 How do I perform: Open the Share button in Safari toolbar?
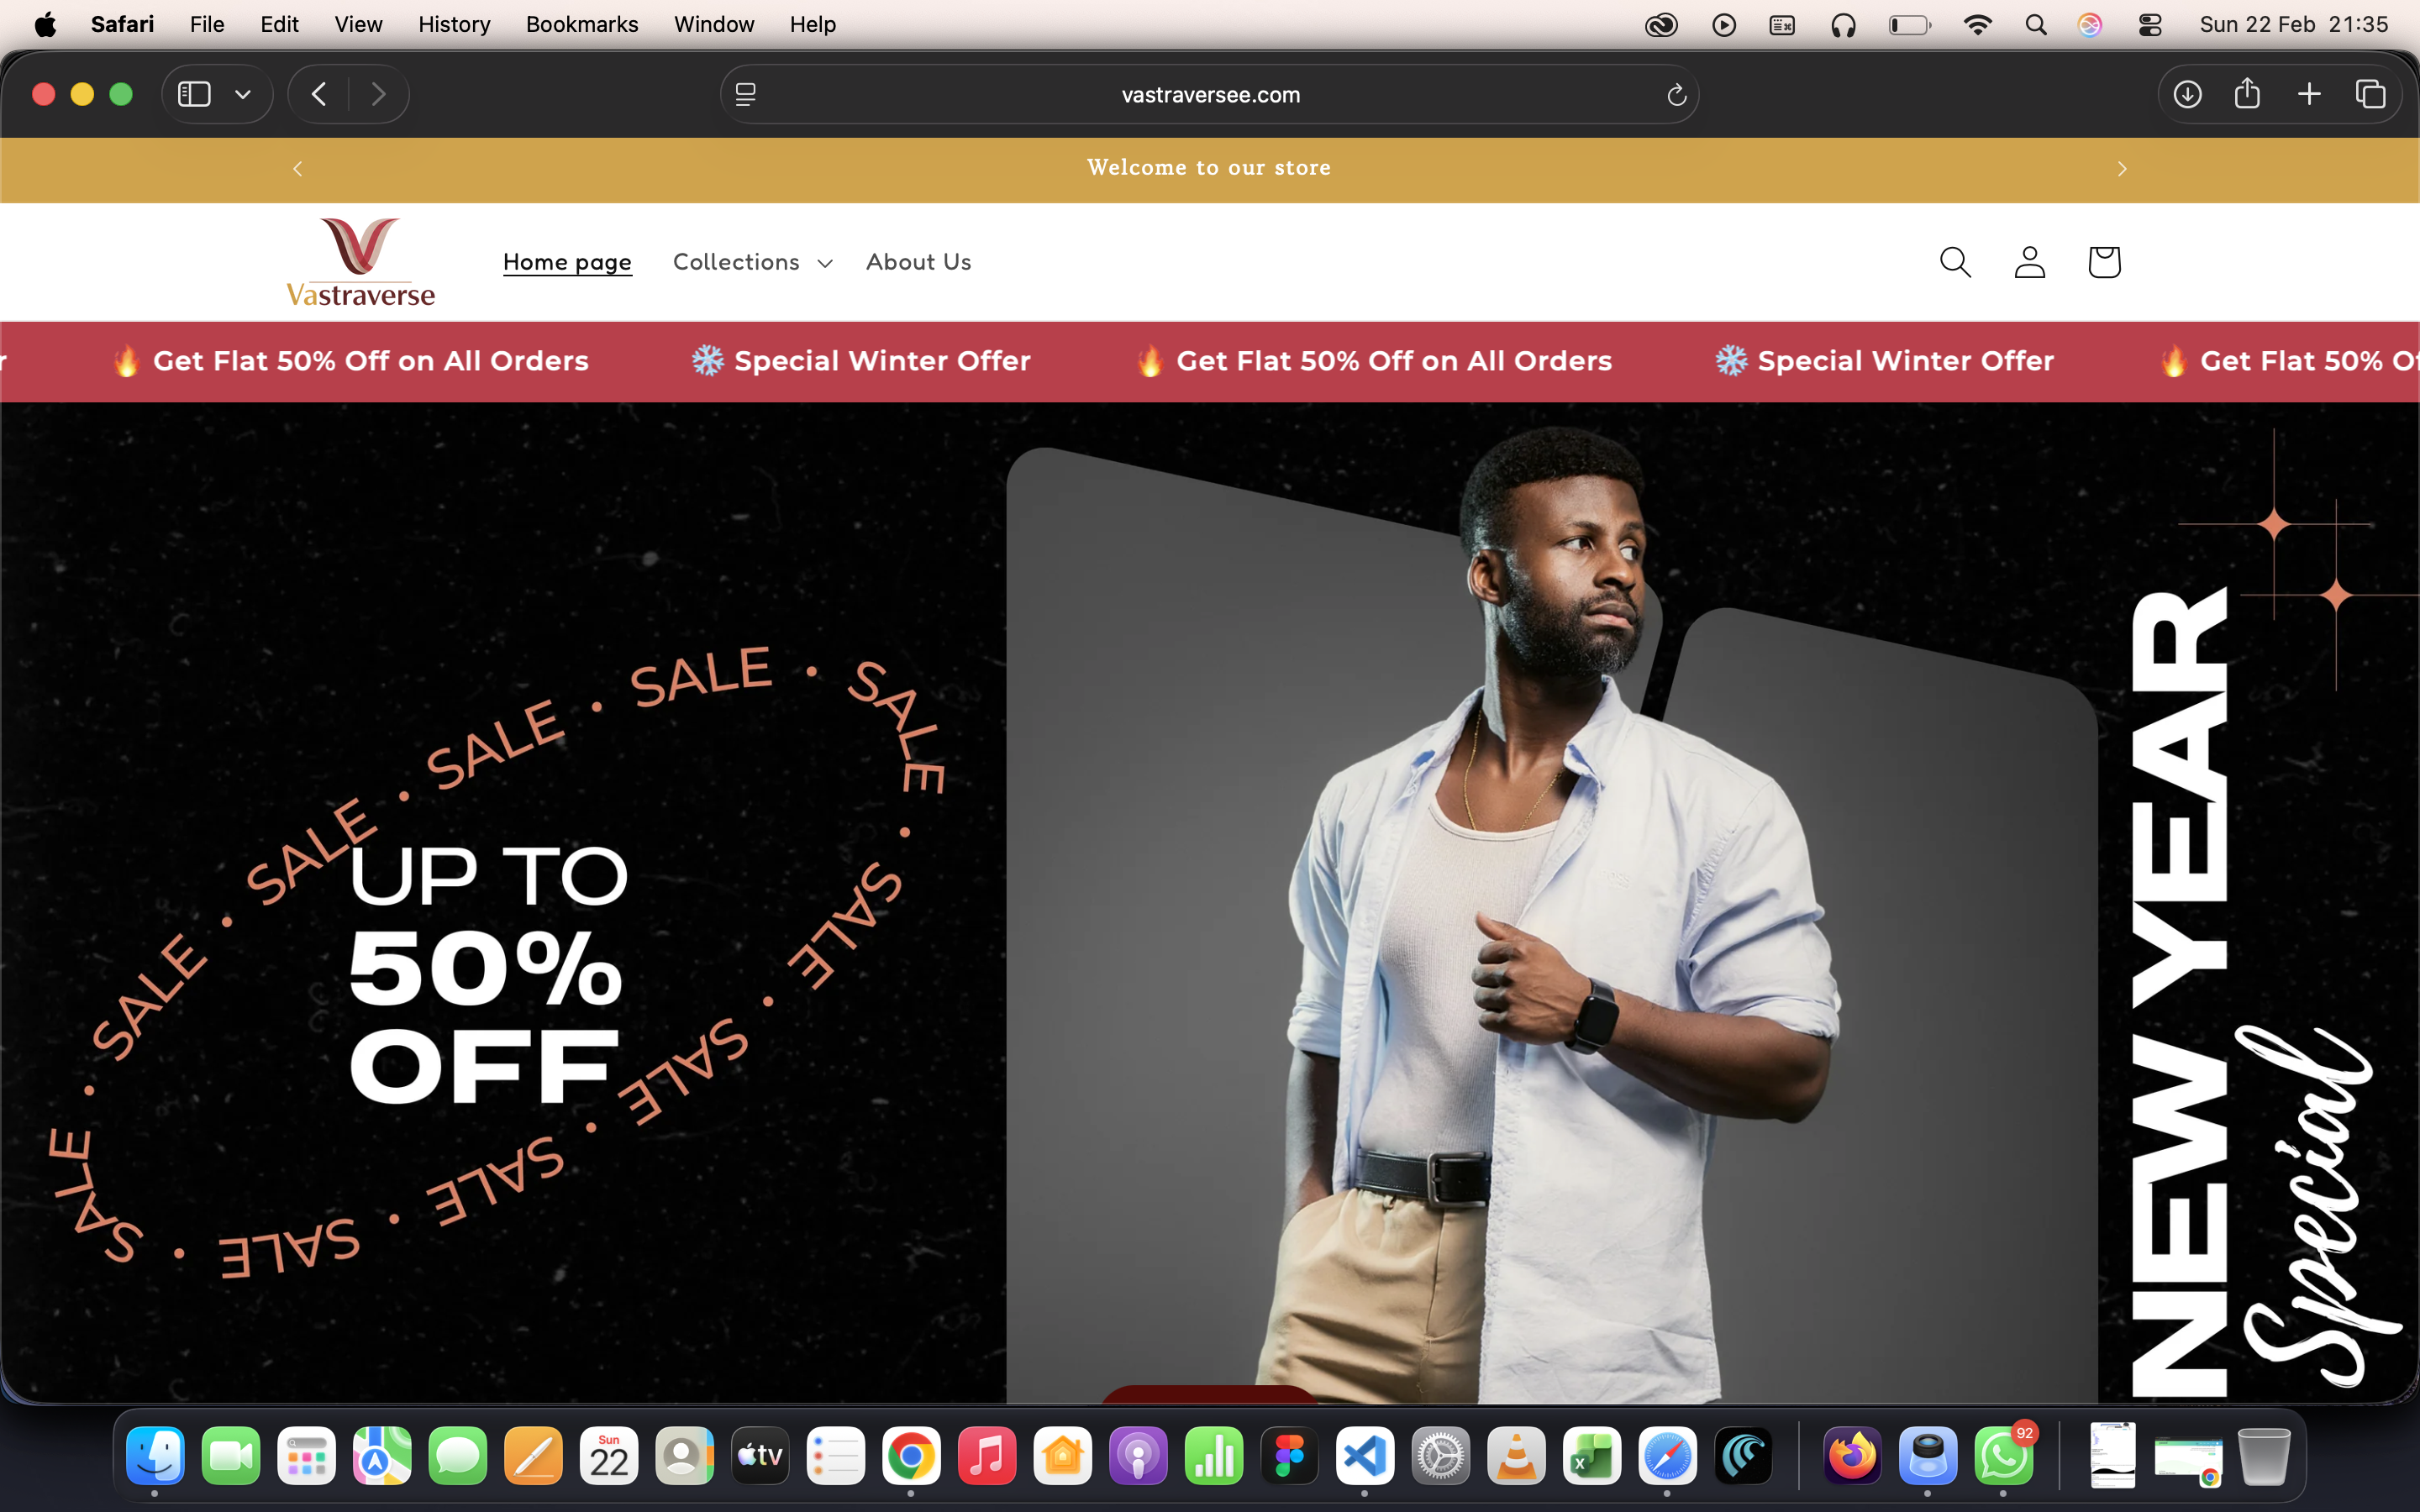click(x=2248, y=93)
